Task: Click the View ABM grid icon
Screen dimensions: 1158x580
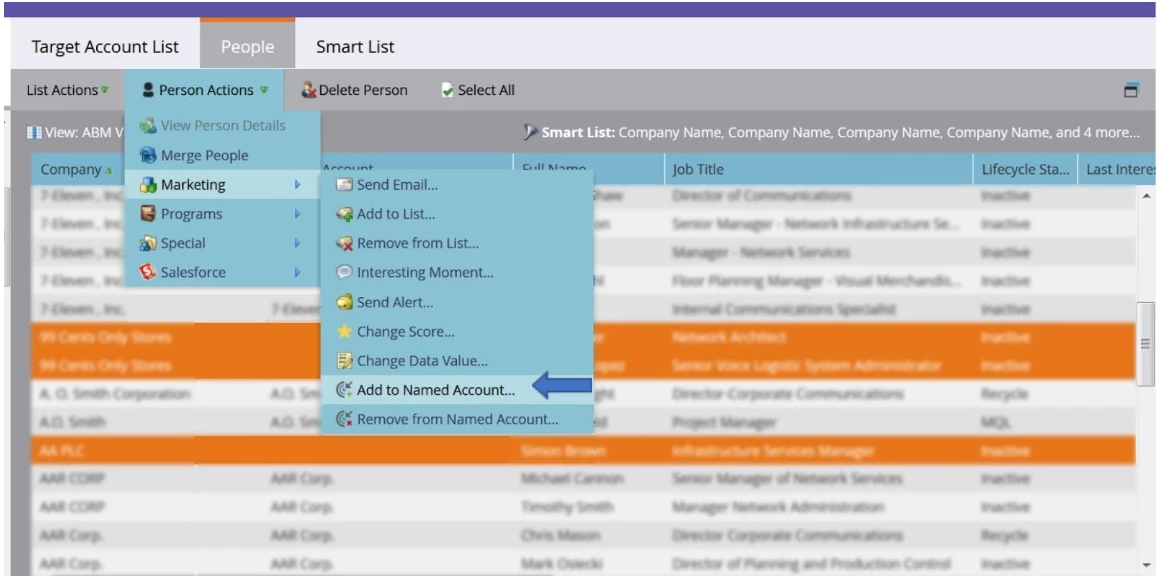Action: [34, 133]
